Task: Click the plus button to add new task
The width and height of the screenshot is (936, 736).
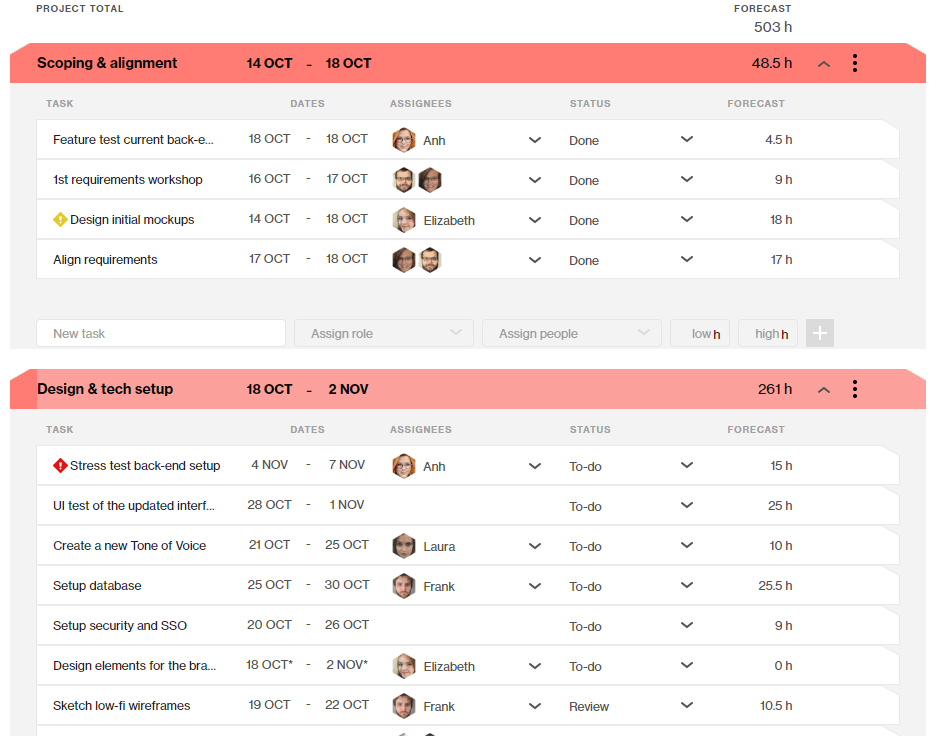Action: [819, 334]
